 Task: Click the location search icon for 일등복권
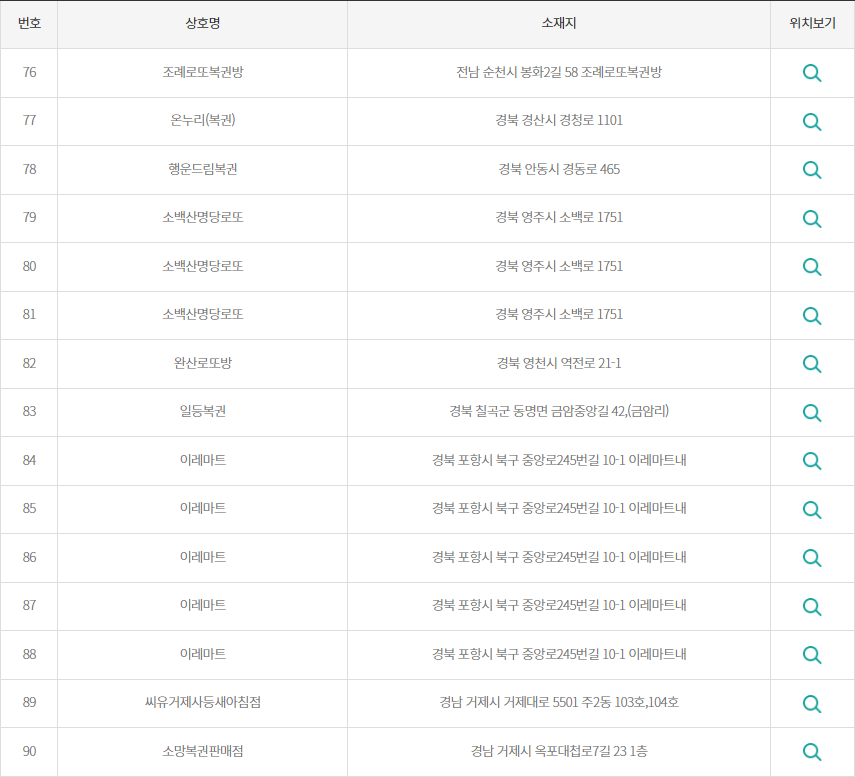811,412
